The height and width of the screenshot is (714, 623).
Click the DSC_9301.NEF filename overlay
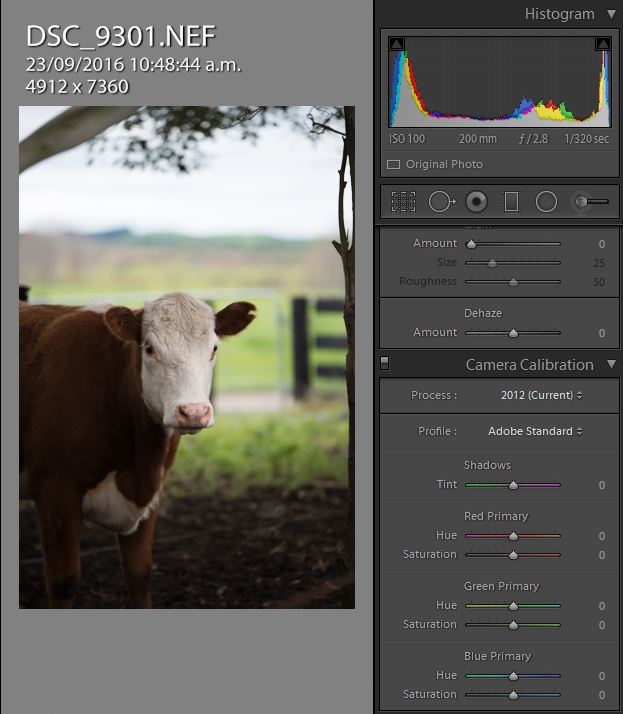coord(121,36)
